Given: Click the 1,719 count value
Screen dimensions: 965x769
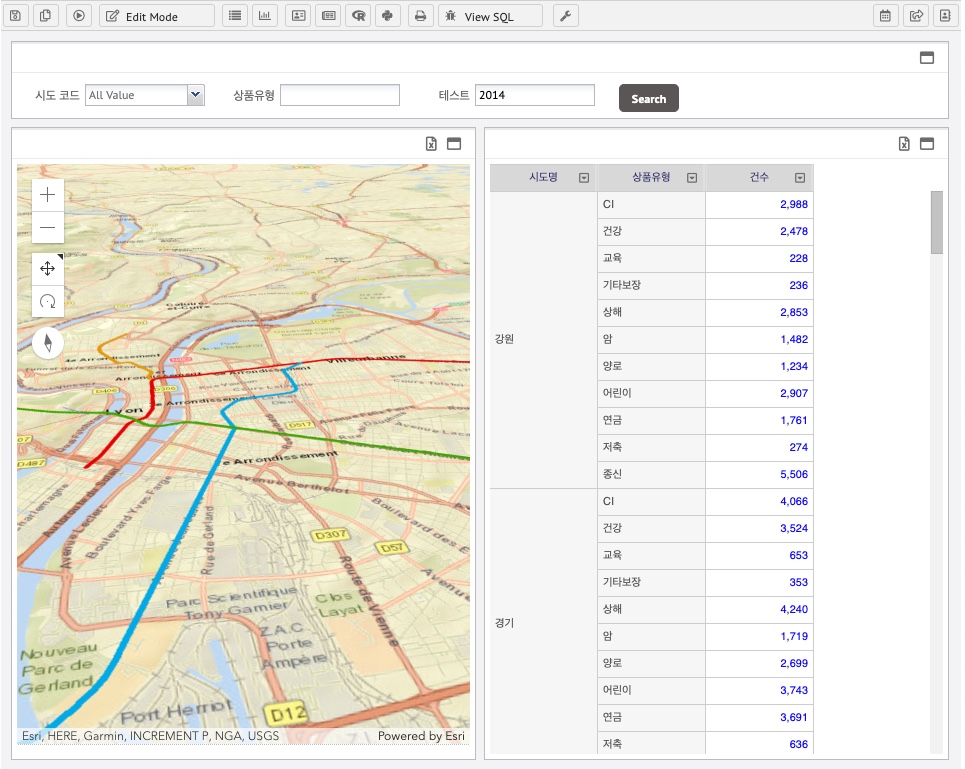Looking at the screenshot, I should [x=794, y=636].
